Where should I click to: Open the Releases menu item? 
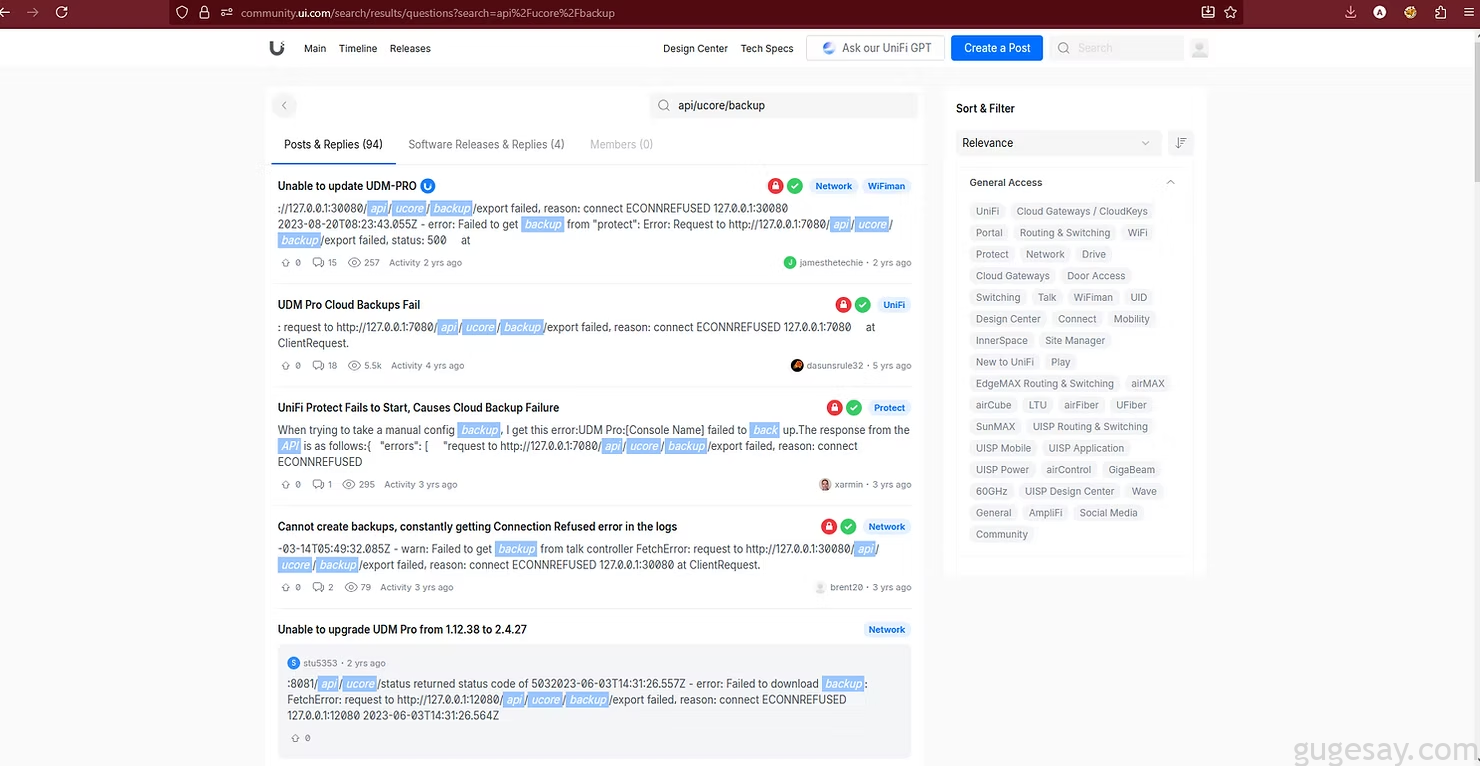(410, 48)
